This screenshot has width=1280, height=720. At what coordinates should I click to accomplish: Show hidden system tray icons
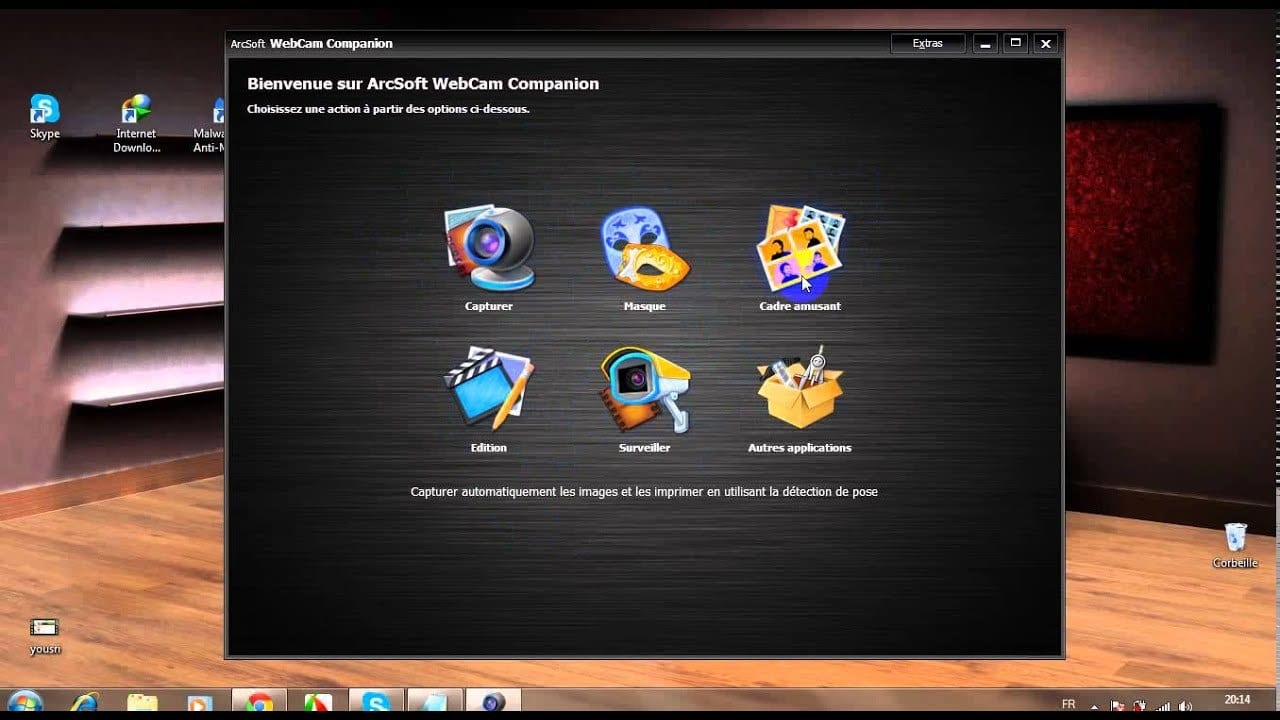click(x=1096, y=705)
